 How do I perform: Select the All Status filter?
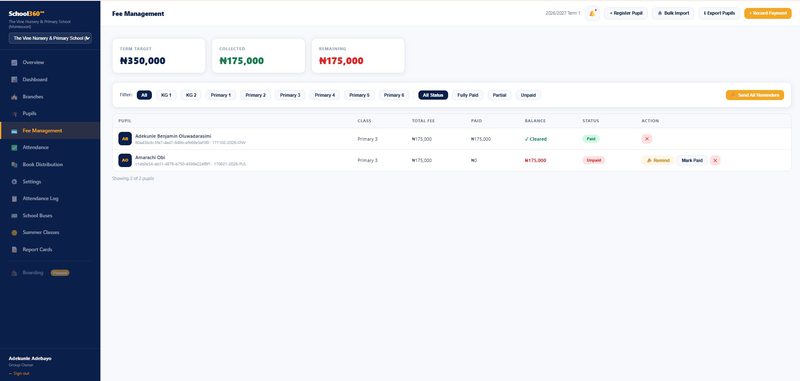point(433,95)
